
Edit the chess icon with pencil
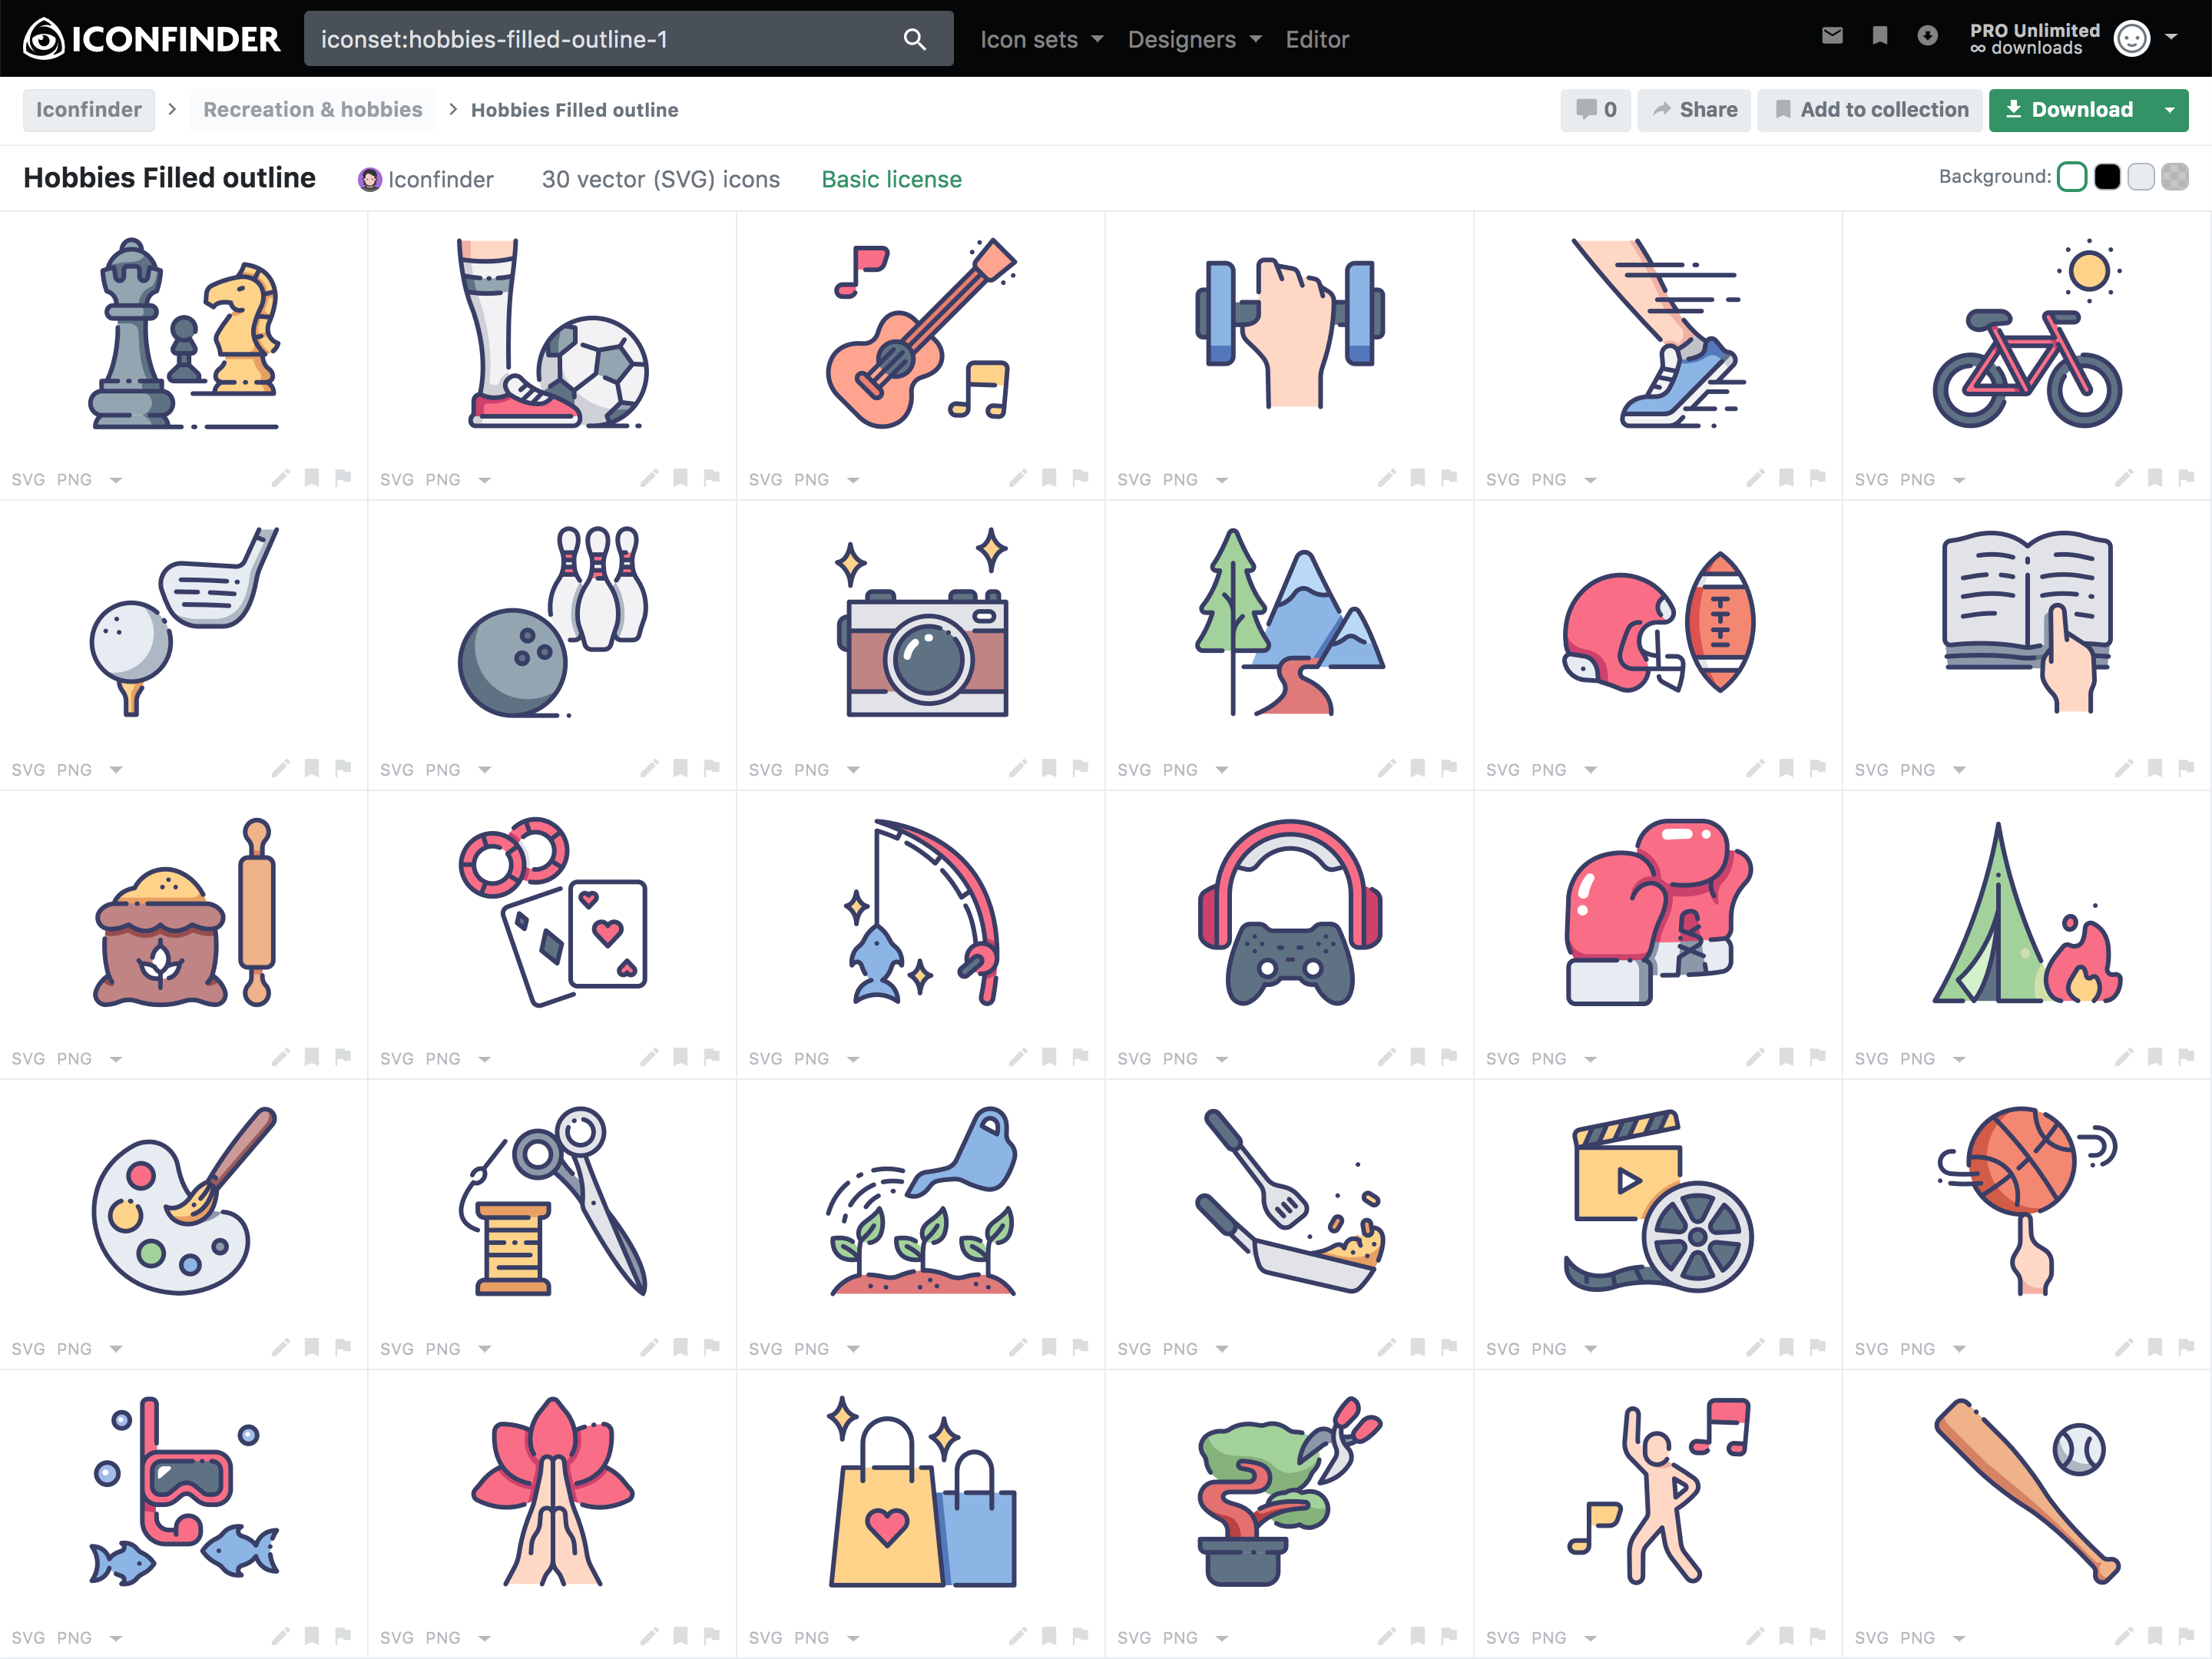(x=281, y=478)
